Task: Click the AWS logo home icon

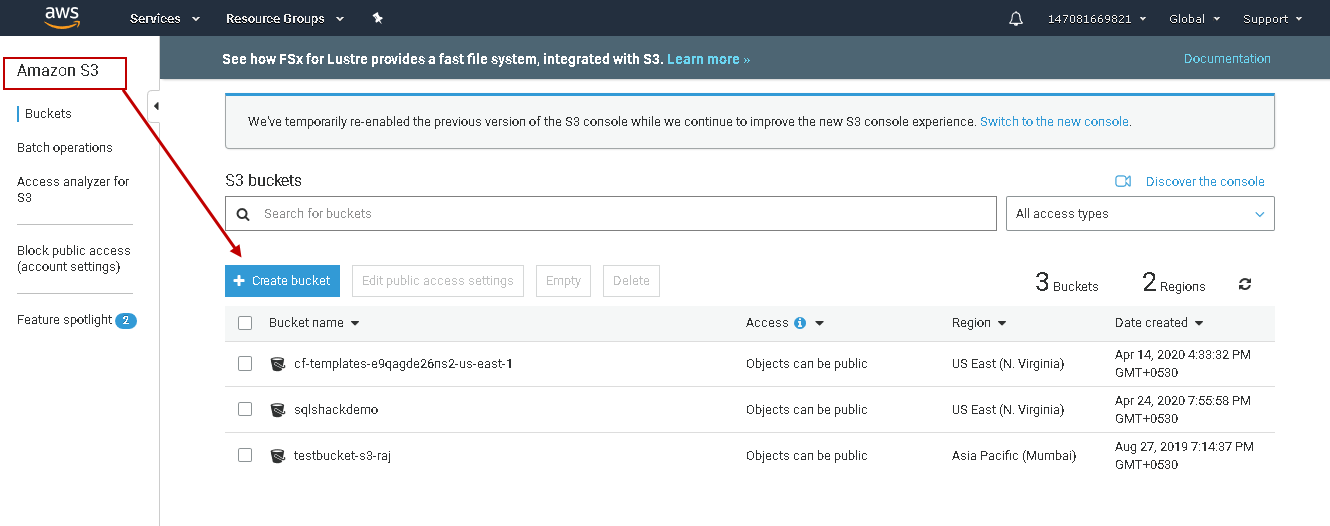Action: 62,18
